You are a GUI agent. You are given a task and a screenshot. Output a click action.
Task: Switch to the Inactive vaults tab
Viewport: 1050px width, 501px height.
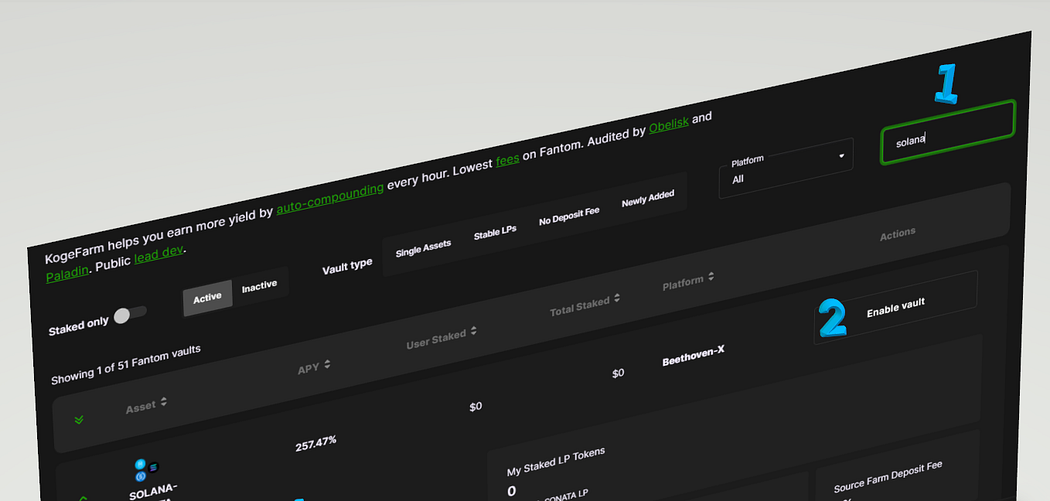pos(259,285)
